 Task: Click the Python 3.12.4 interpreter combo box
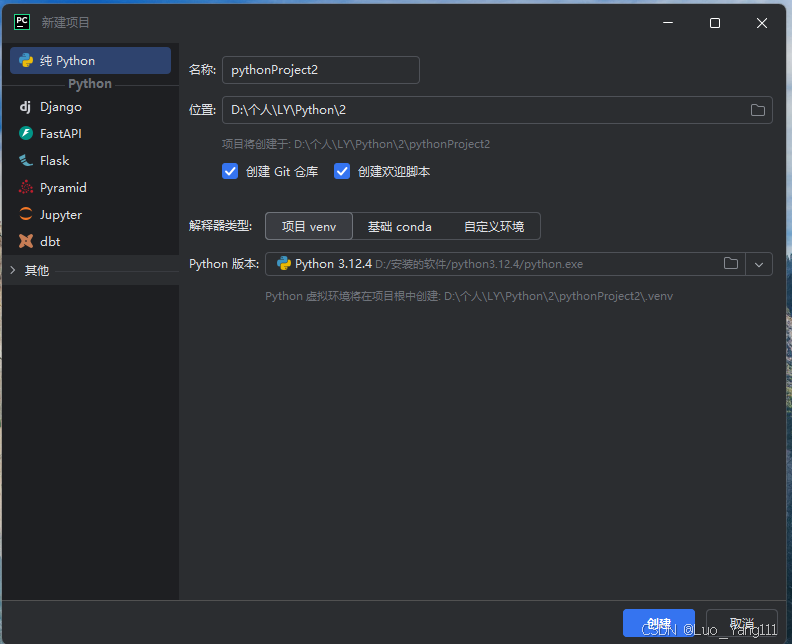(x=518, y=264)
